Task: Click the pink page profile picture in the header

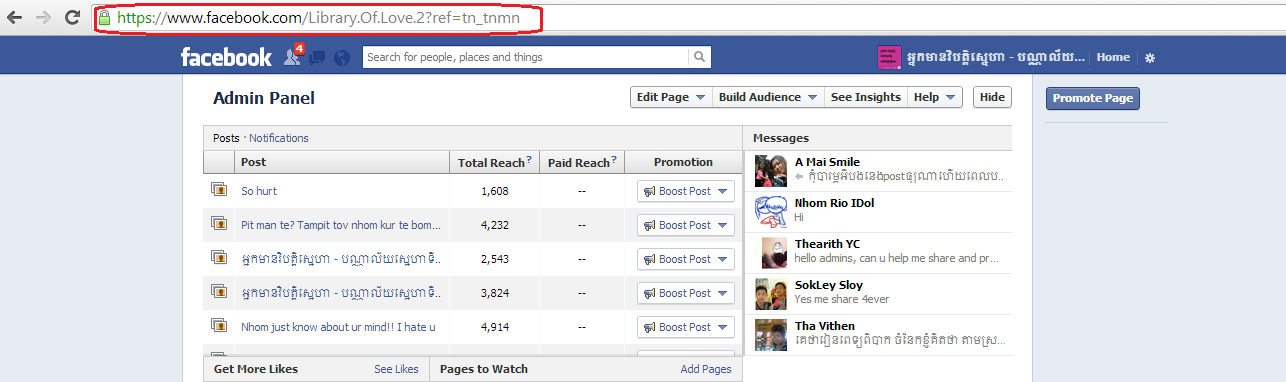Action: point(889,58)
